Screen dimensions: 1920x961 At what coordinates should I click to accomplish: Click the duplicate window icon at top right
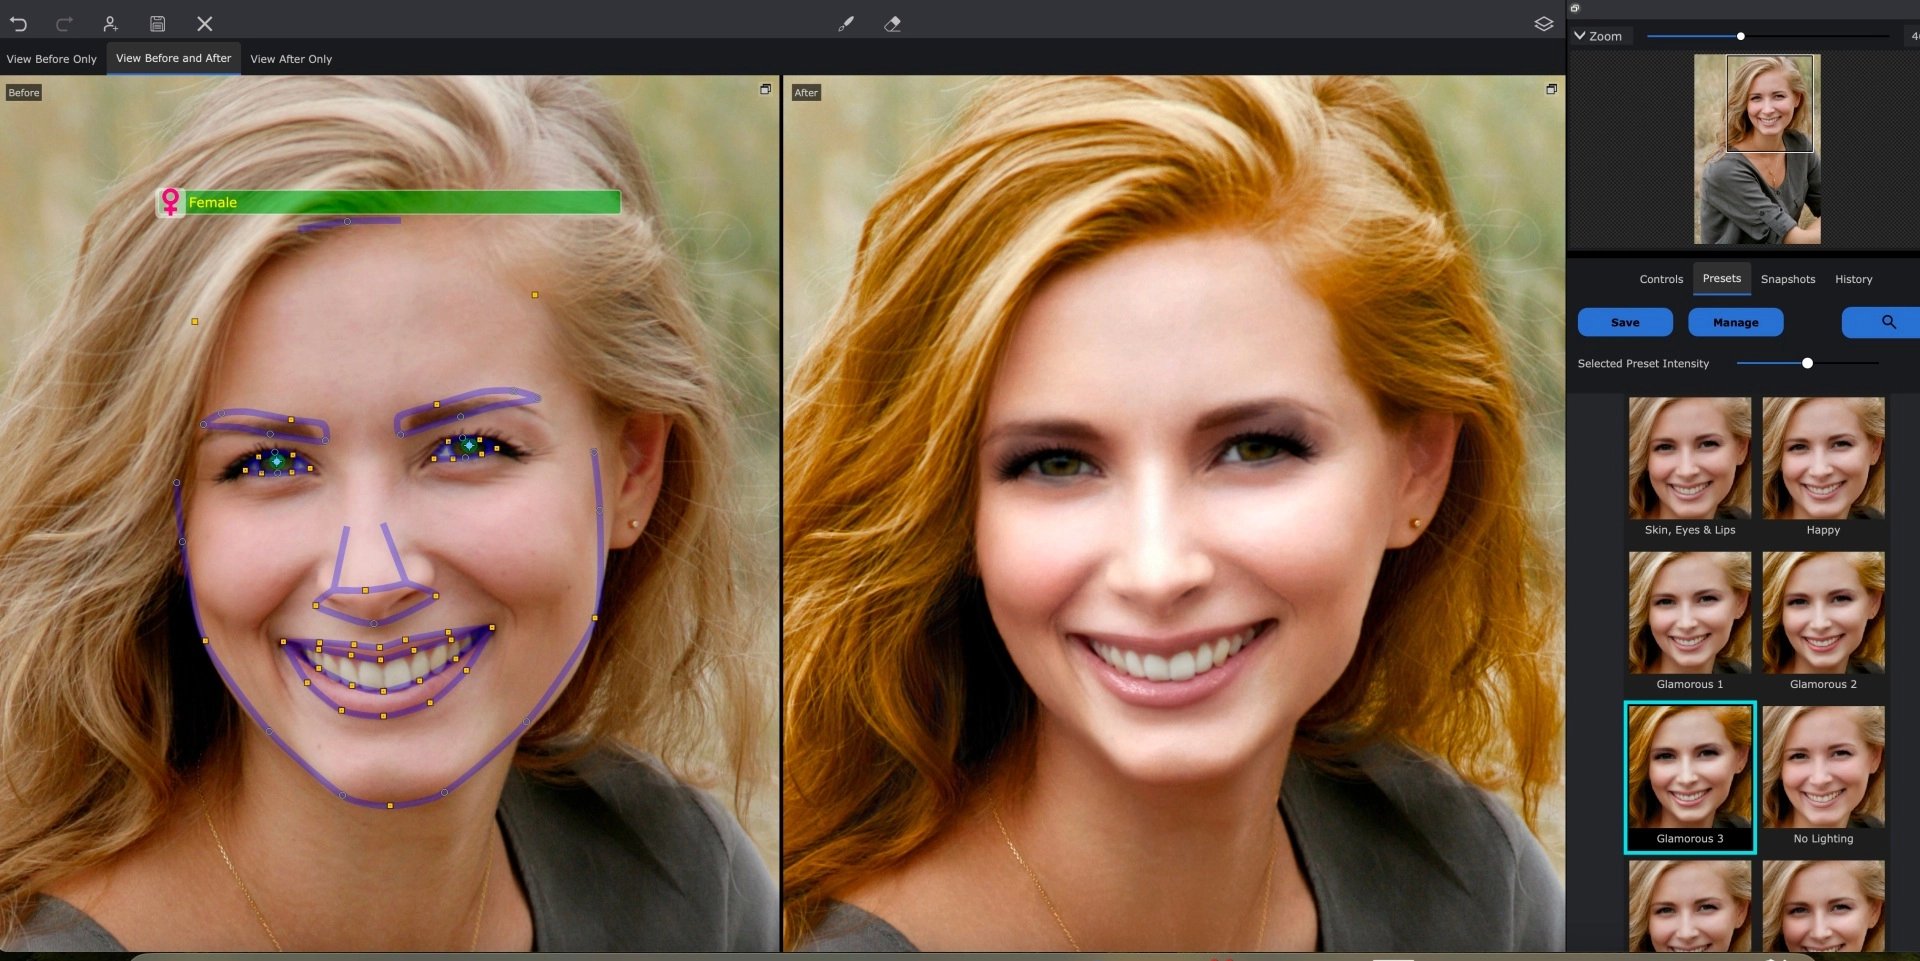click(x=1574, y=7)
